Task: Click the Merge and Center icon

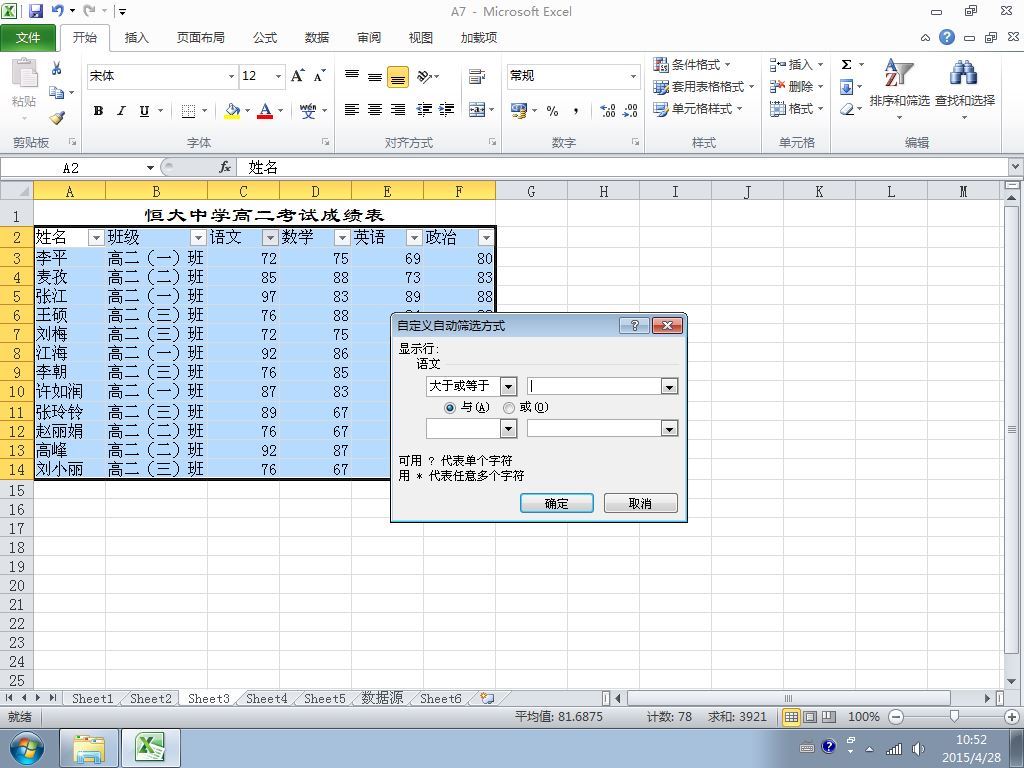Action: 477,110
